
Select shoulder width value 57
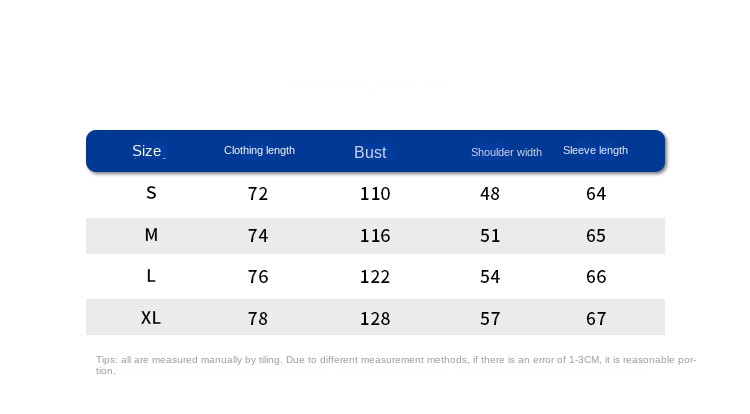point(490,319)
